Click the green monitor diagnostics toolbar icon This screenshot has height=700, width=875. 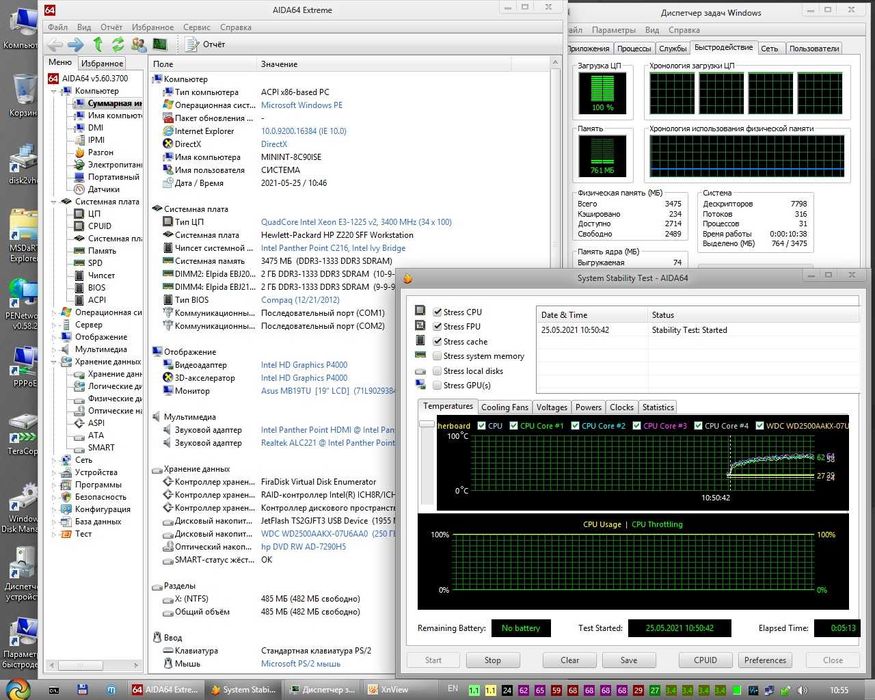click(159, 45)
